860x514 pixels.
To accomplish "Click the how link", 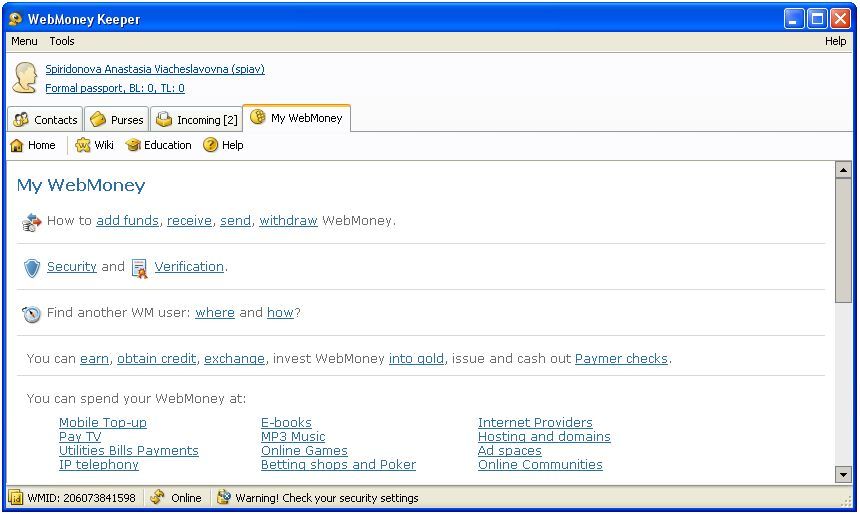I will click(x=280, y=313).
